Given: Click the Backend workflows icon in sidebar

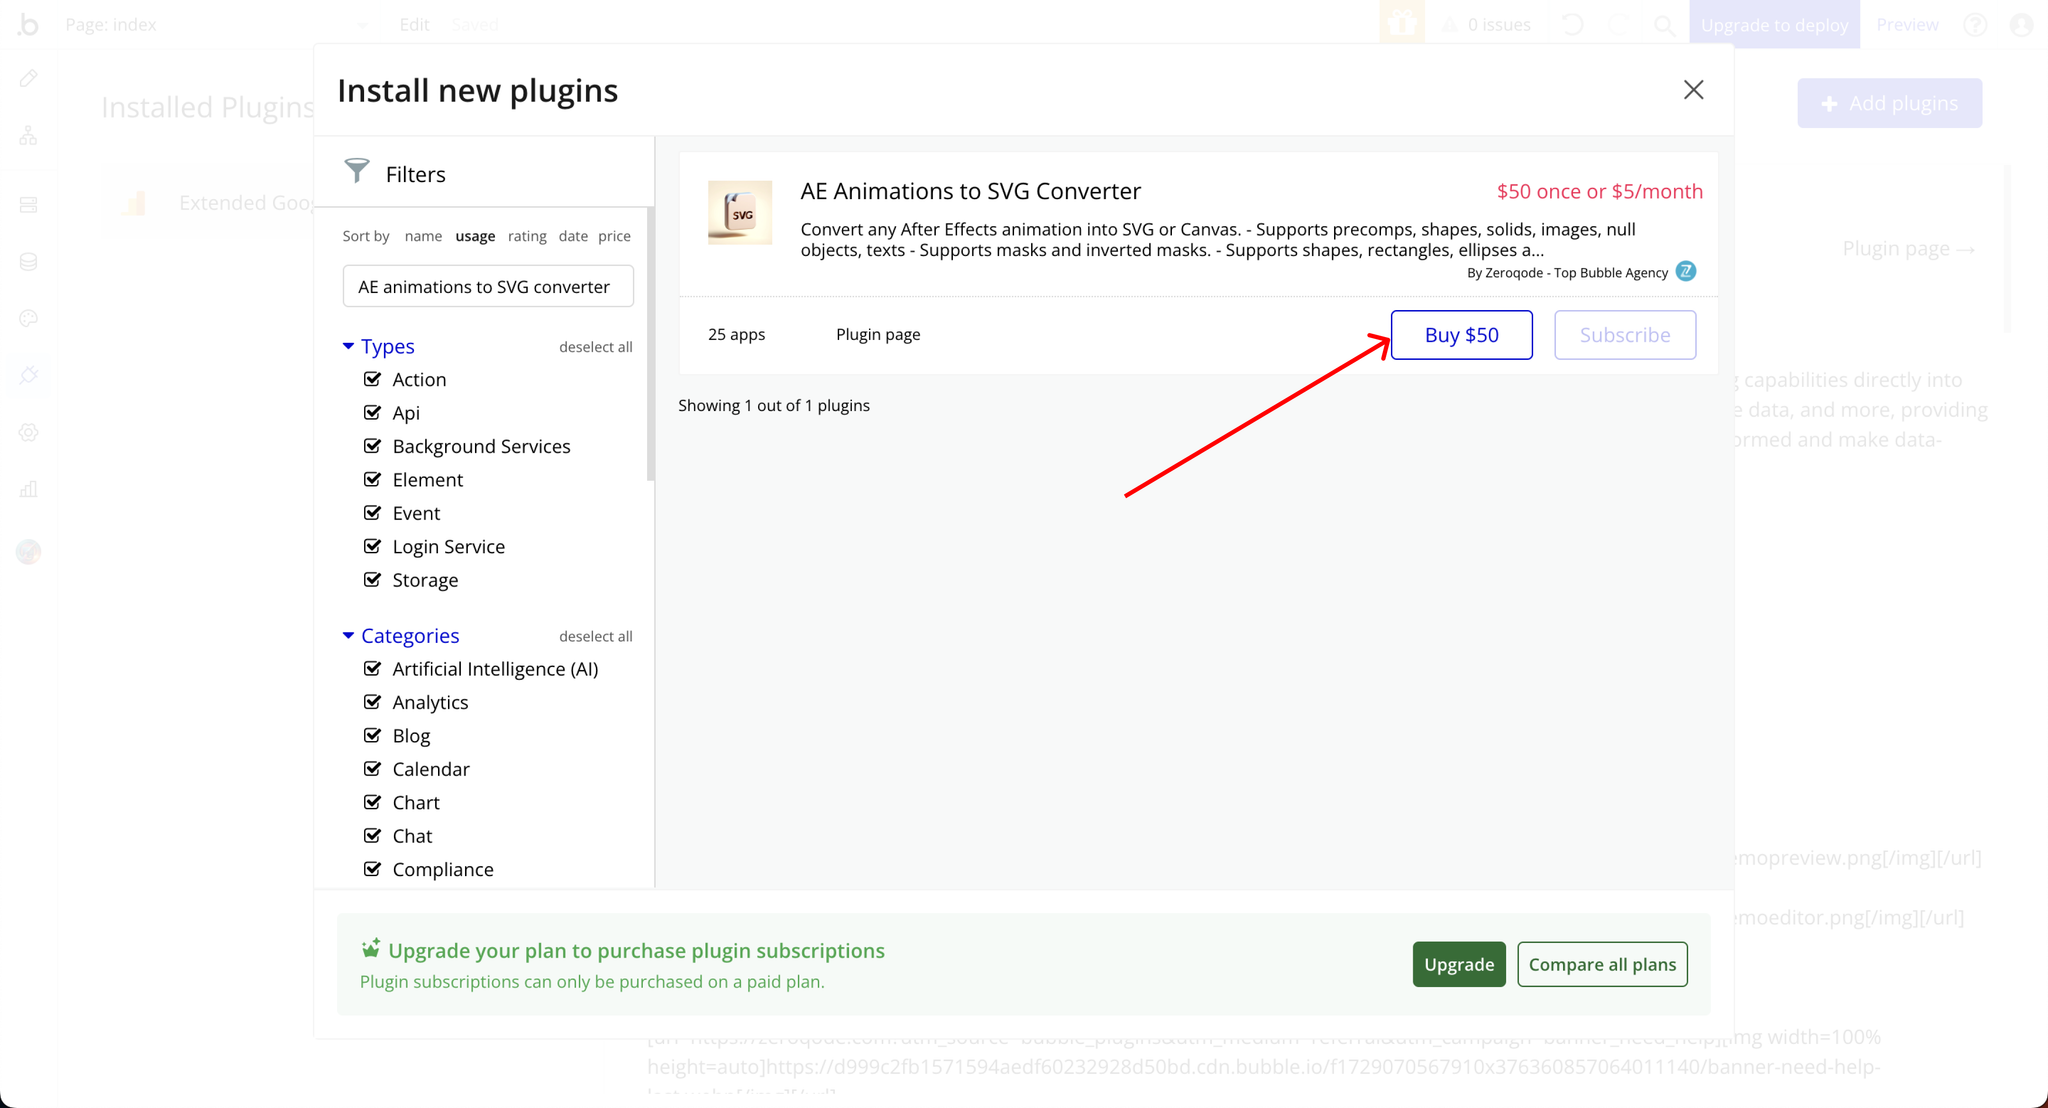Looking at the screenshot, I should point(28,205).
